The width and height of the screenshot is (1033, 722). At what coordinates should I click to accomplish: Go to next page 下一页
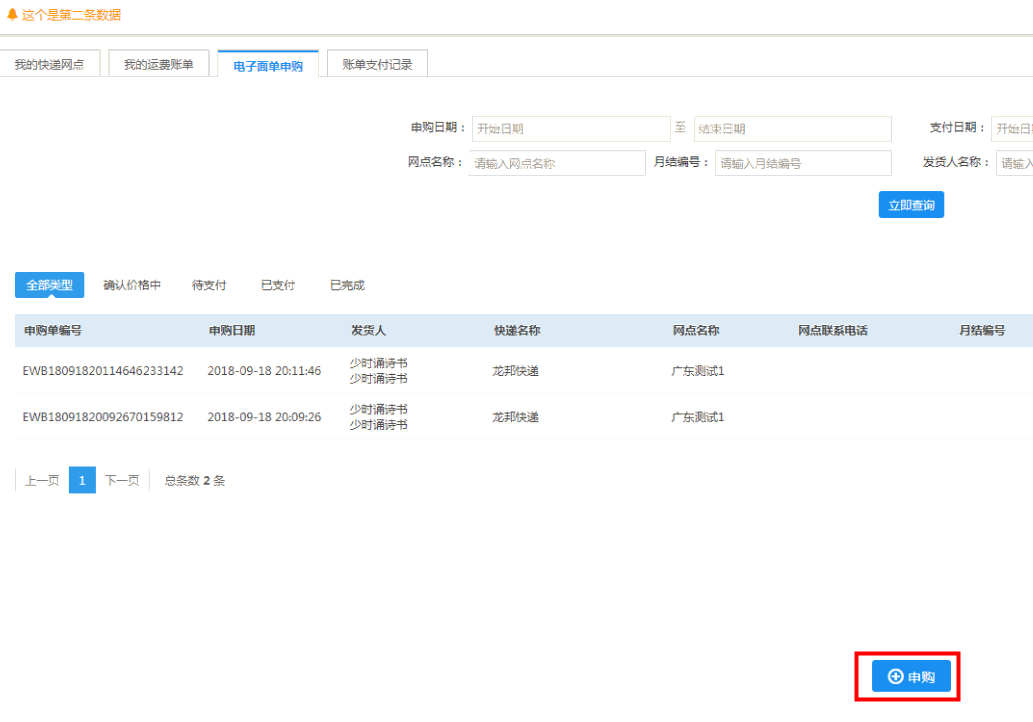[x=122, y=481]
